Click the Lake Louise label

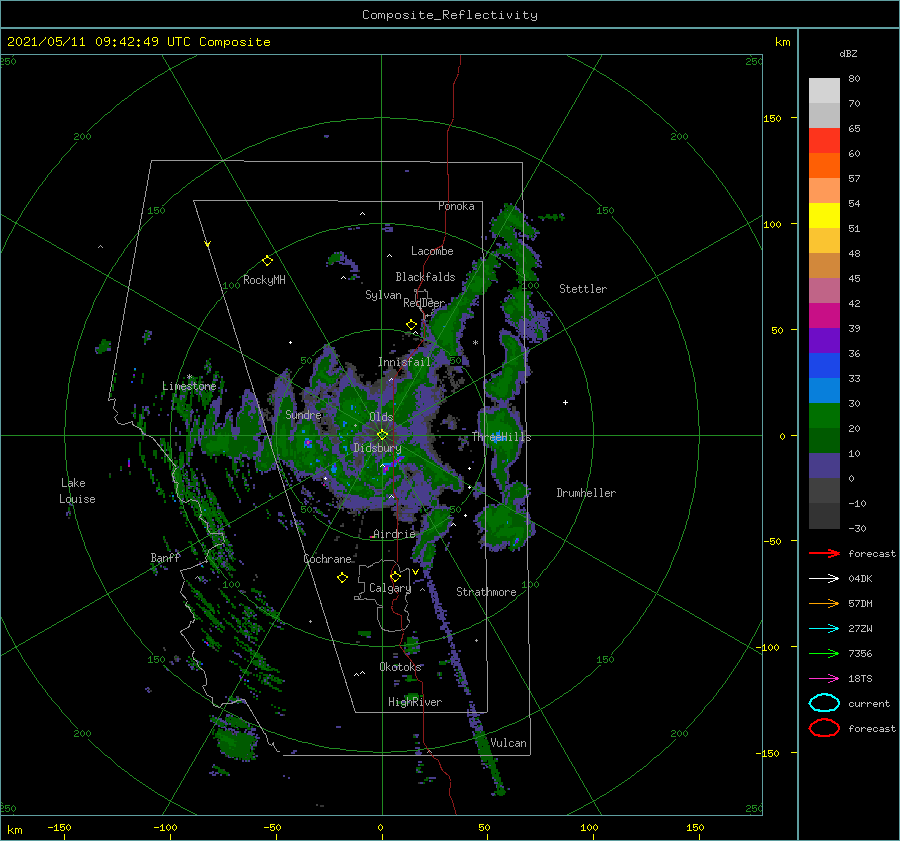click(77, 491)
